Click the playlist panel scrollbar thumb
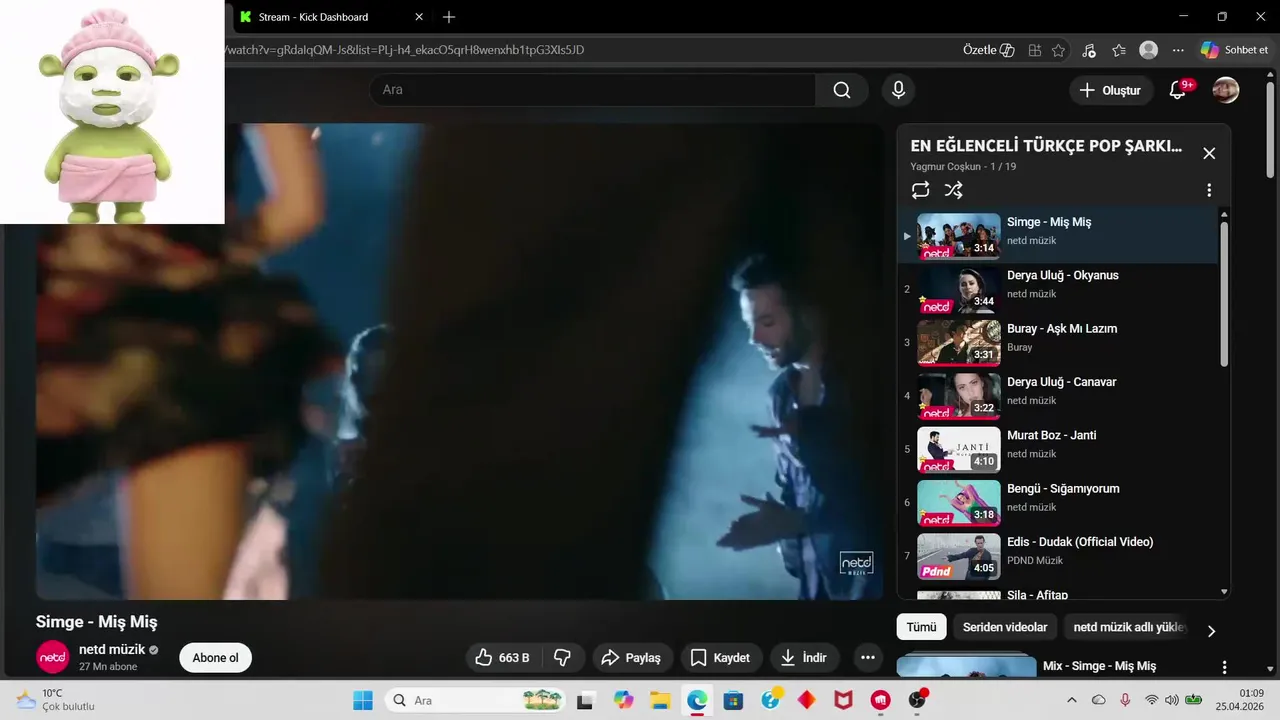Image resolution: width=1280 pixels, height=720 pixels. point(1224,294)
